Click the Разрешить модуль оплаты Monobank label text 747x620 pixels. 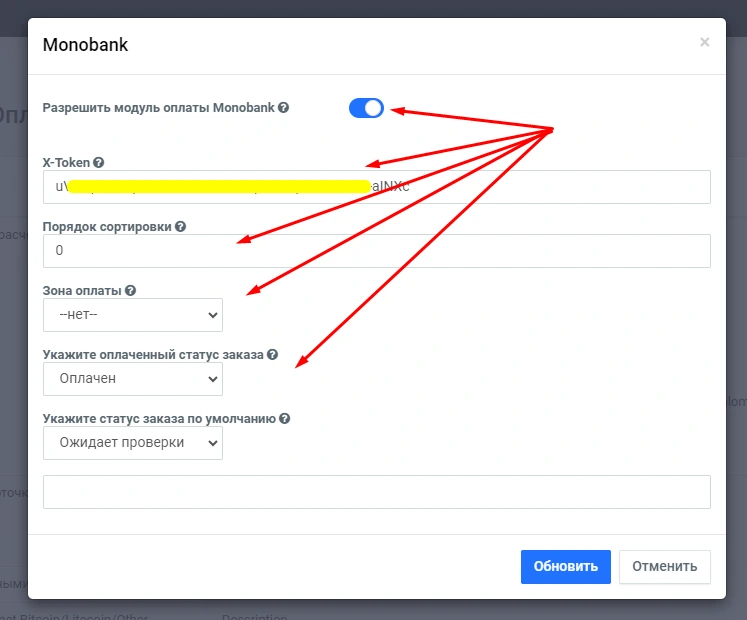tap(158, 107)
